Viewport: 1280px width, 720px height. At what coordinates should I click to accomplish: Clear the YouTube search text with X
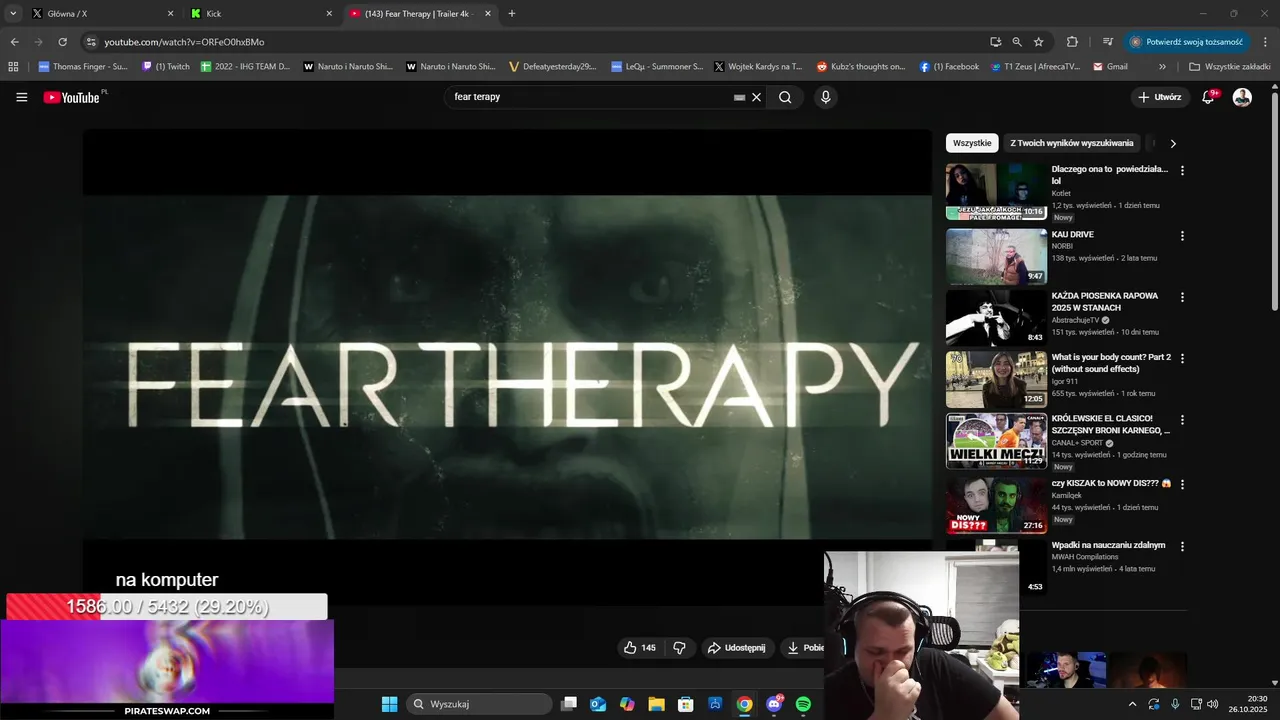point(757,97)
